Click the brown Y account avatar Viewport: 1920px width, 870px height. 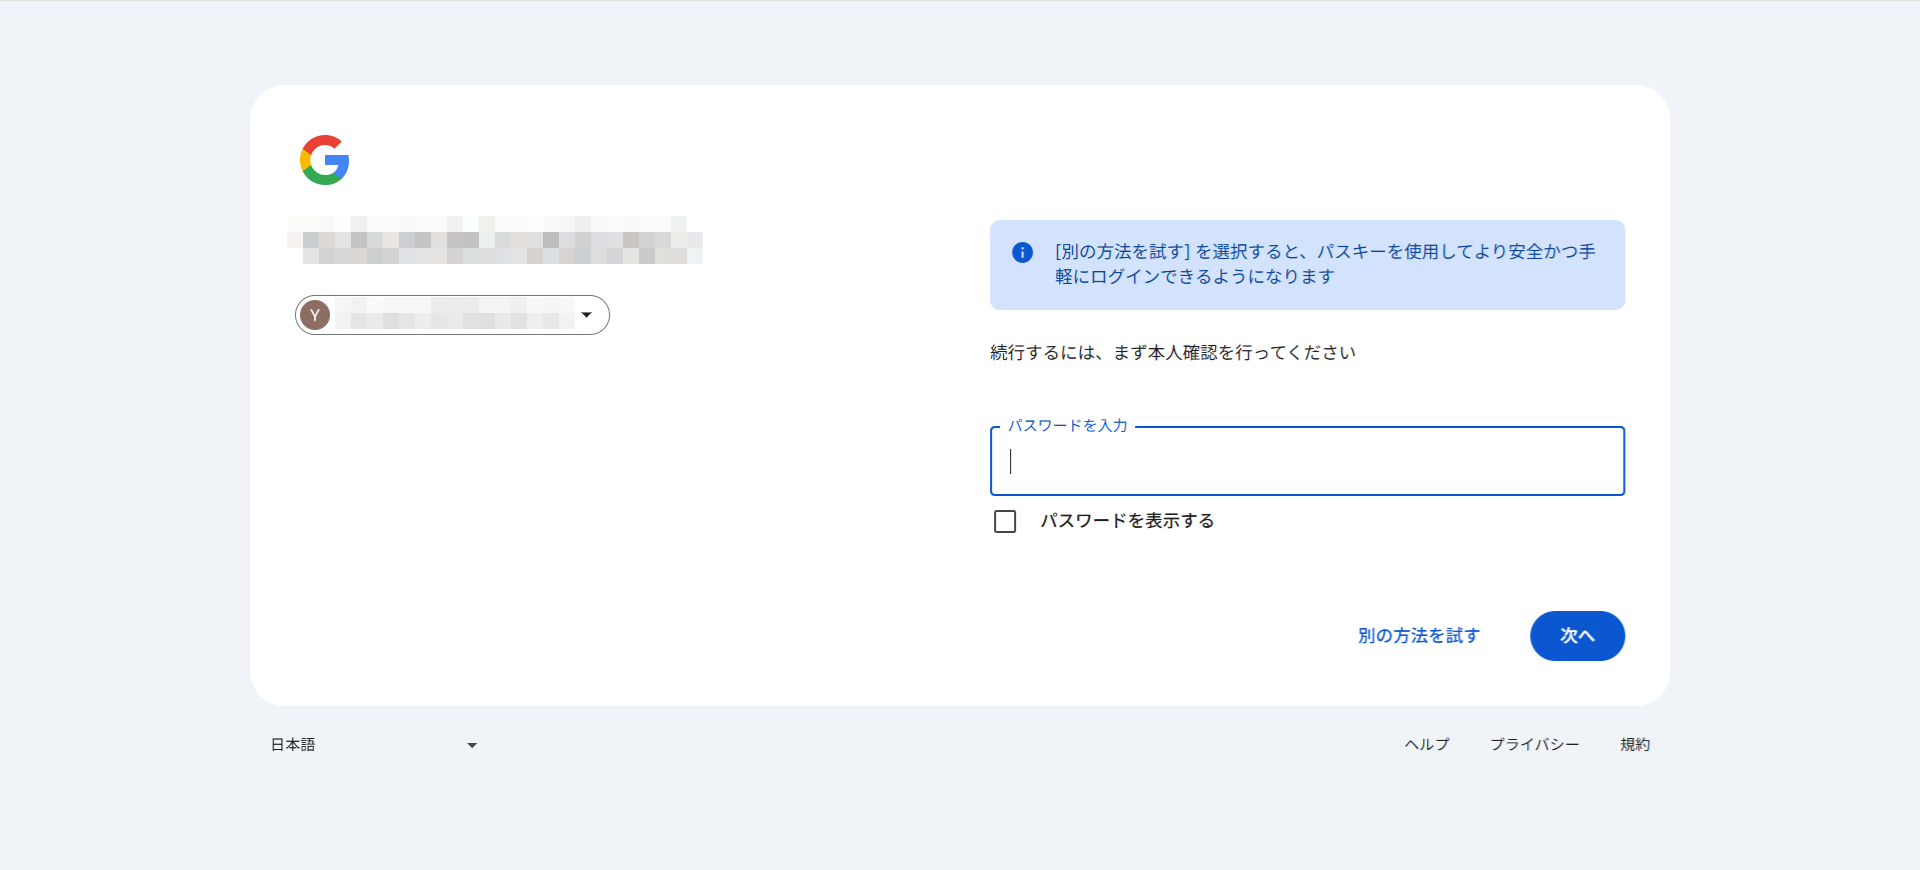315,315
